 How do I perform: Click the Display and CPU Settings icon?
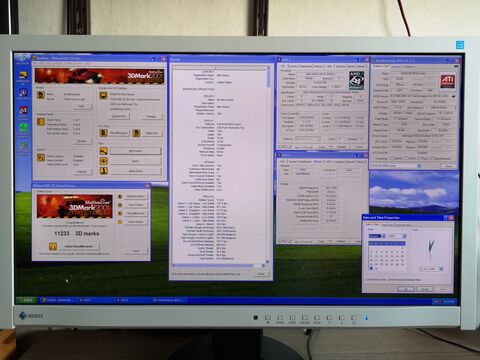tap(103, 96)
